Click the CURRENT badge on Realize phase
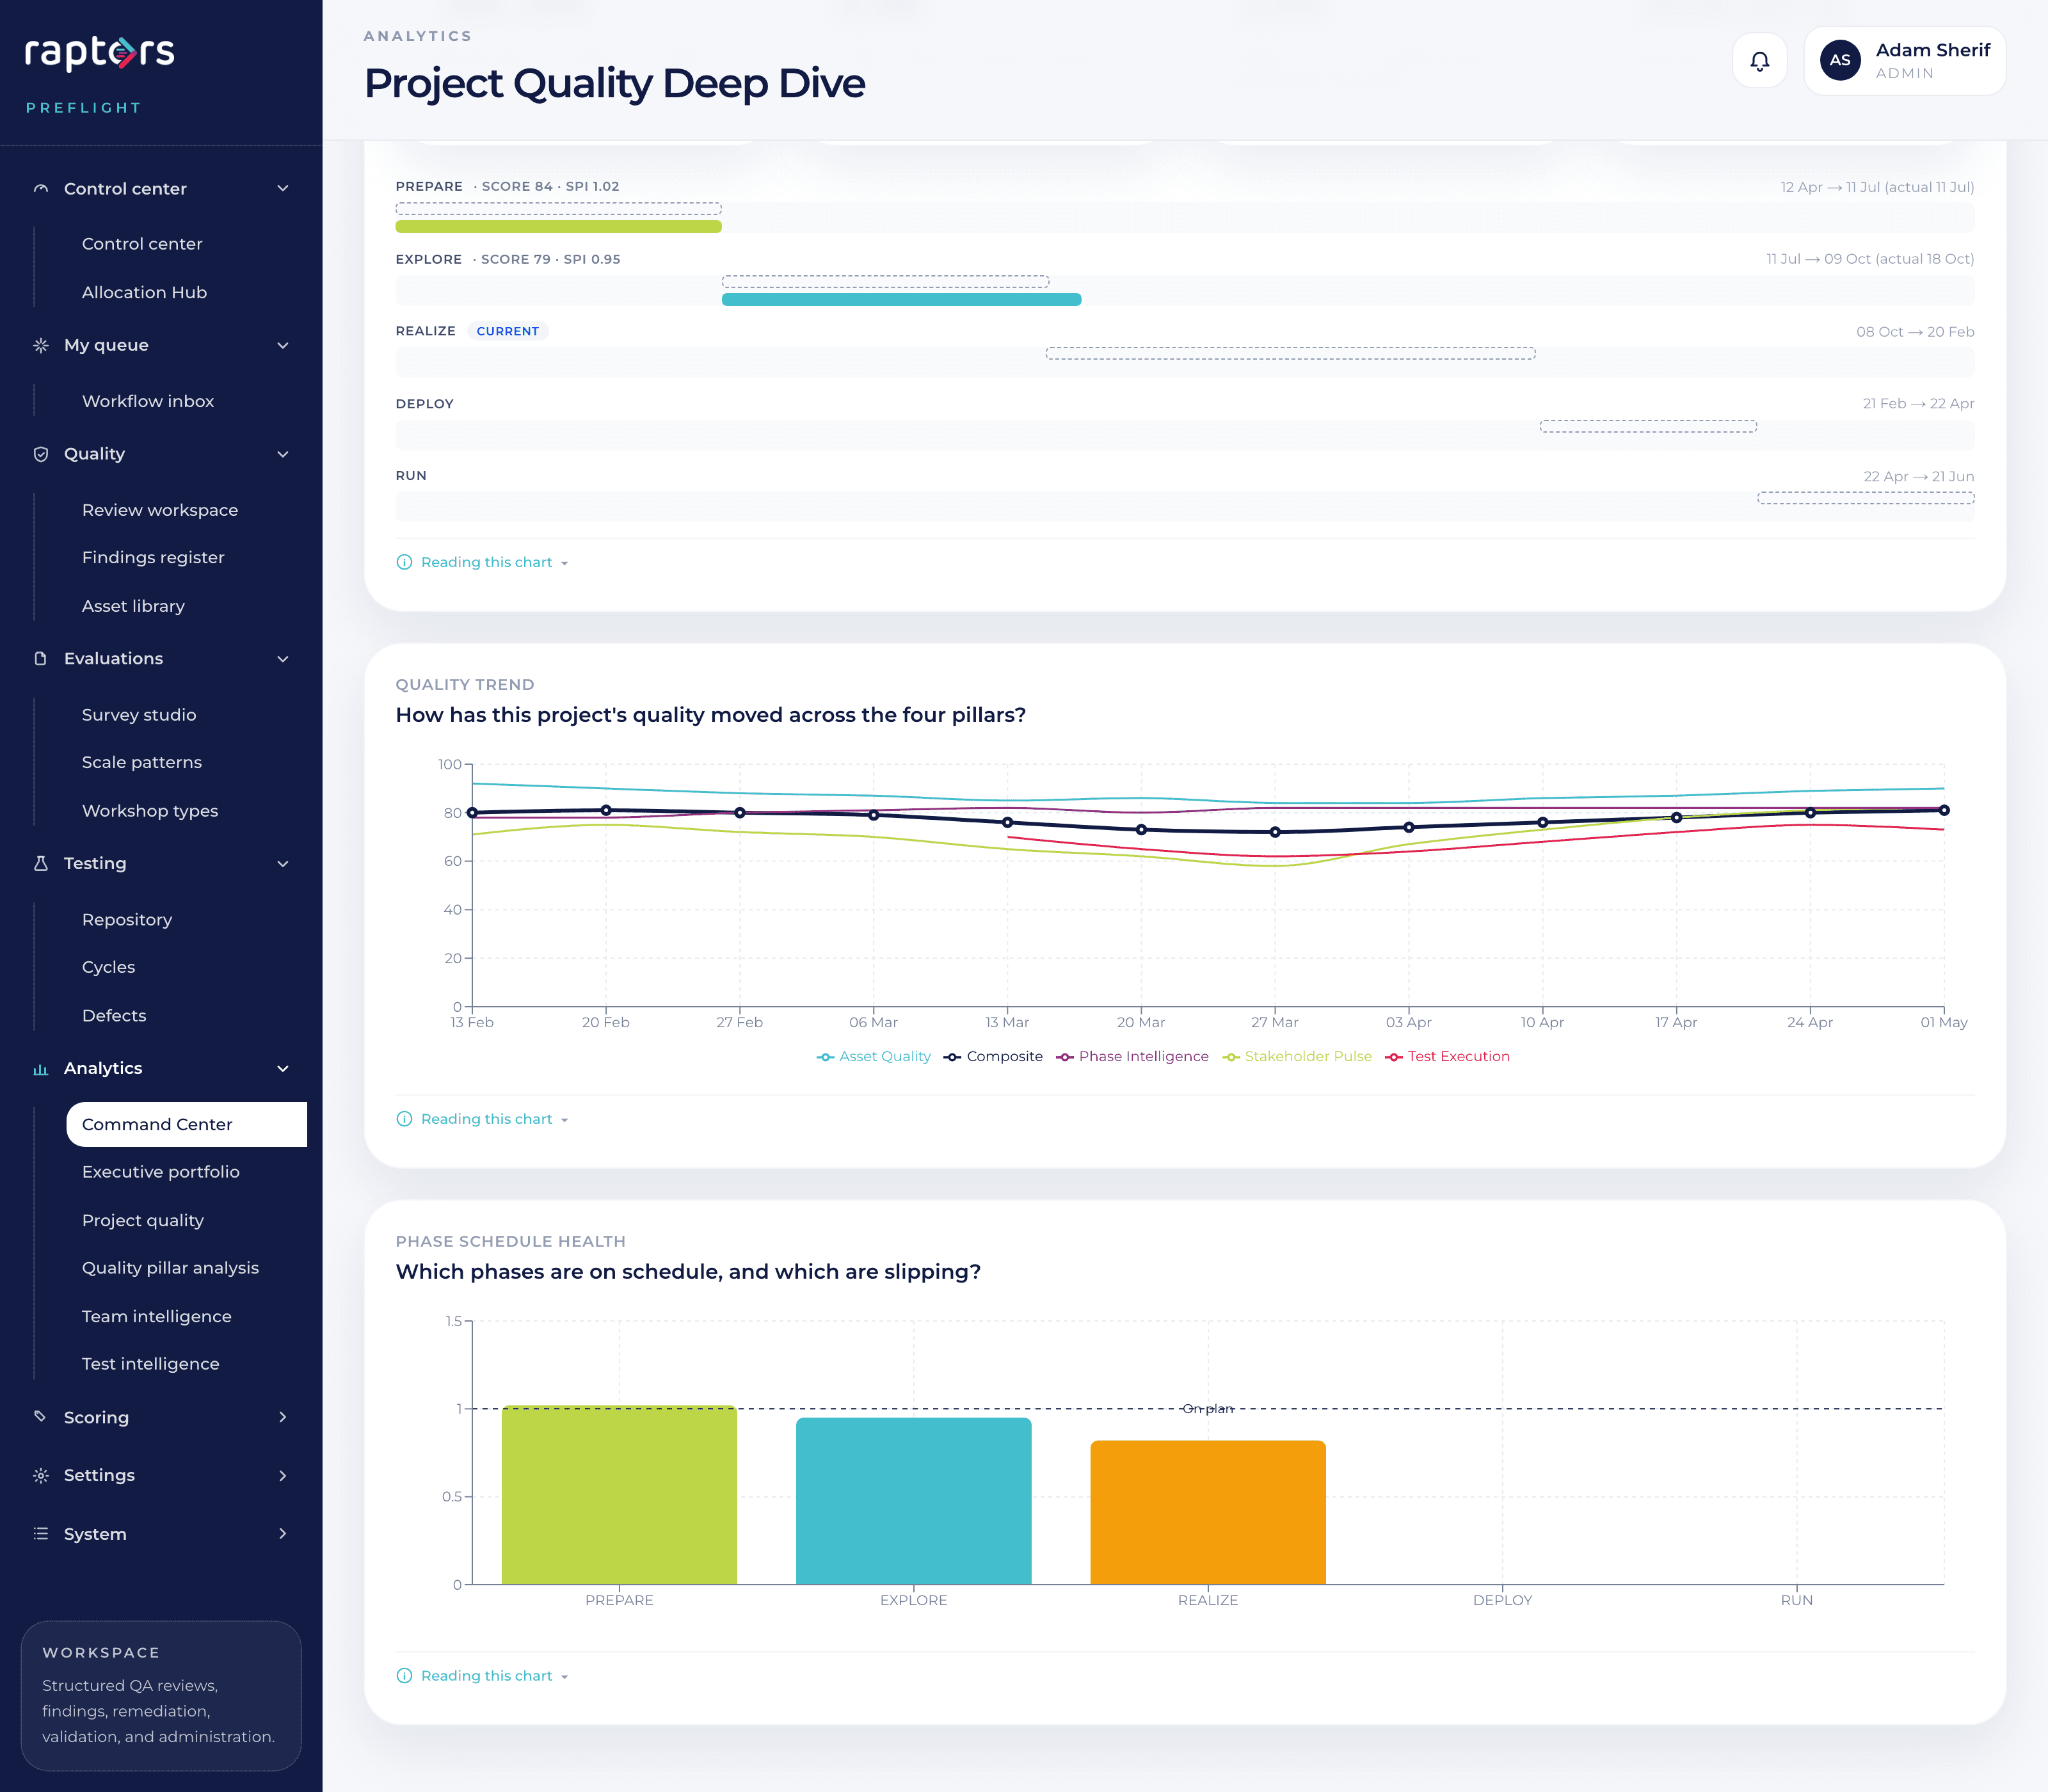Image resolution: width=2048 pixels, height=1792 pixels. pos(507,331)
